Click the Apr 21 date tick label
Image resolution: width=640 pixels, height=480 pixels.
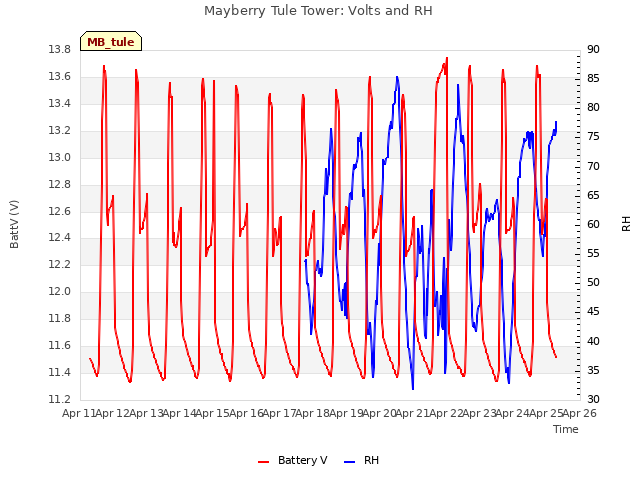tap(413, 413)
